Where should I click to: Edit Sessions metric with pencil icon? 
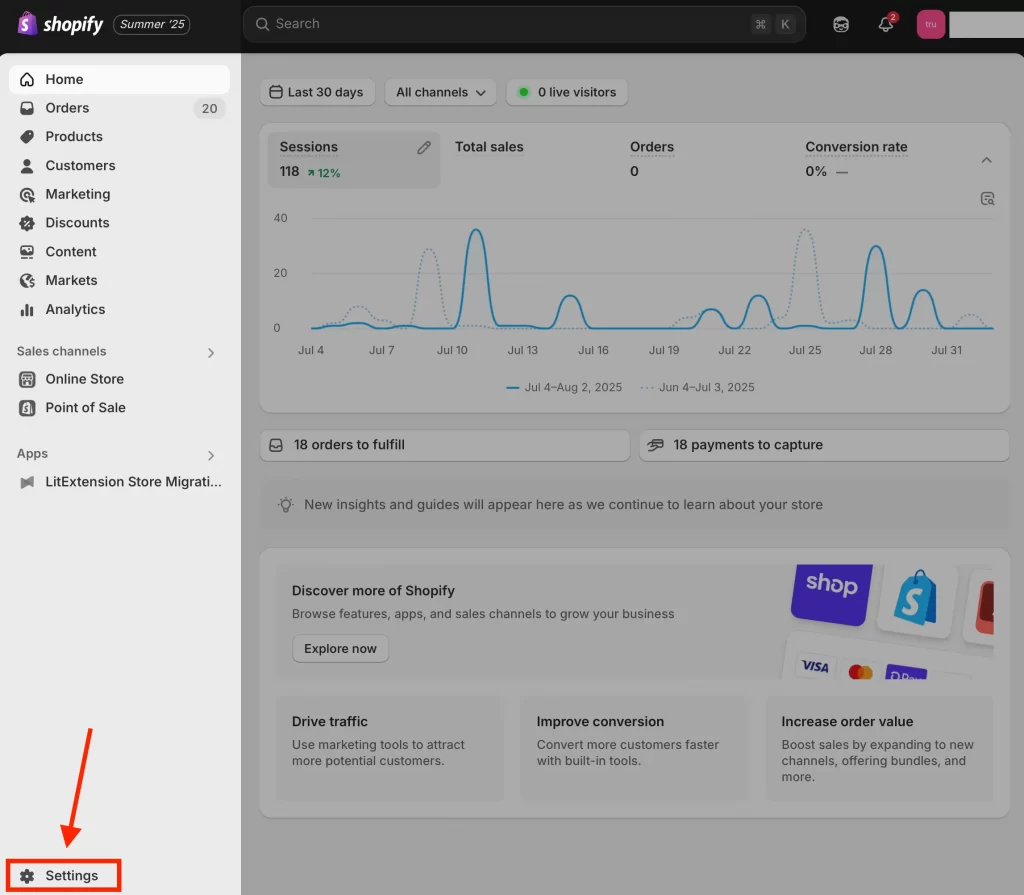(424, 148)
